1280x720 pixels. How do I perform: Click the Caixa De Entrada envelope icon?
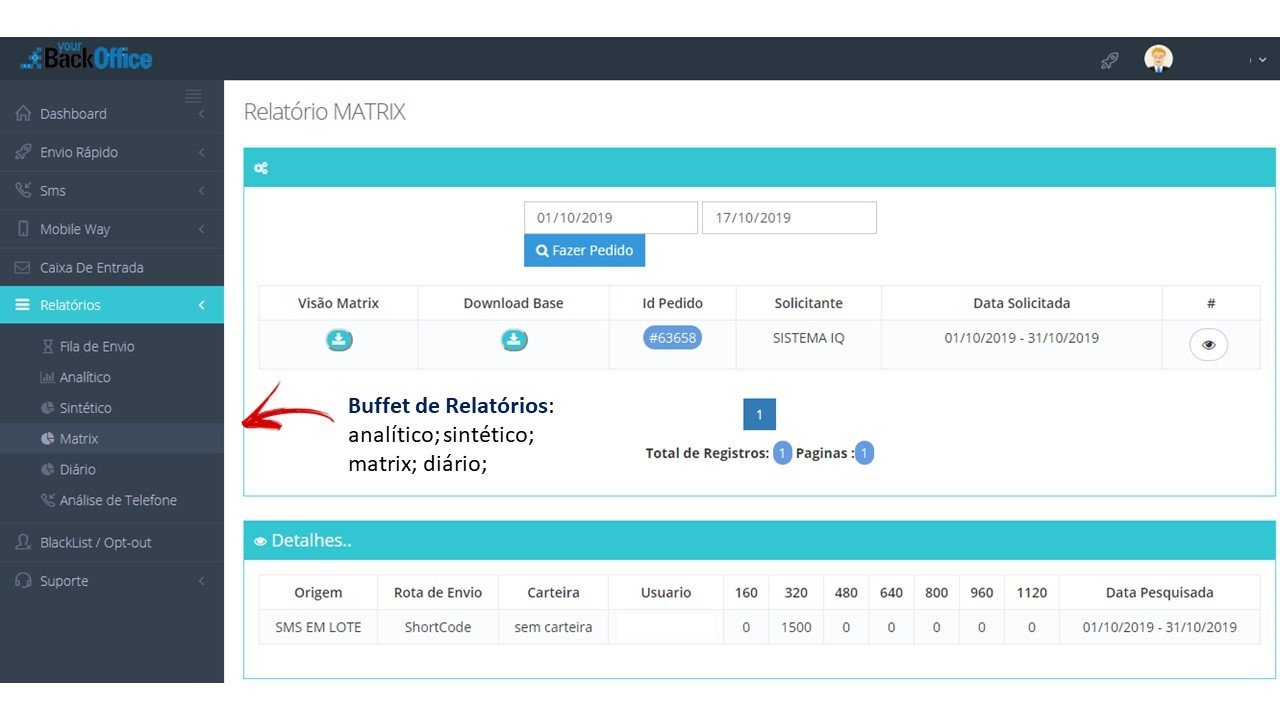pyautogui.click(x=23, y=268)
